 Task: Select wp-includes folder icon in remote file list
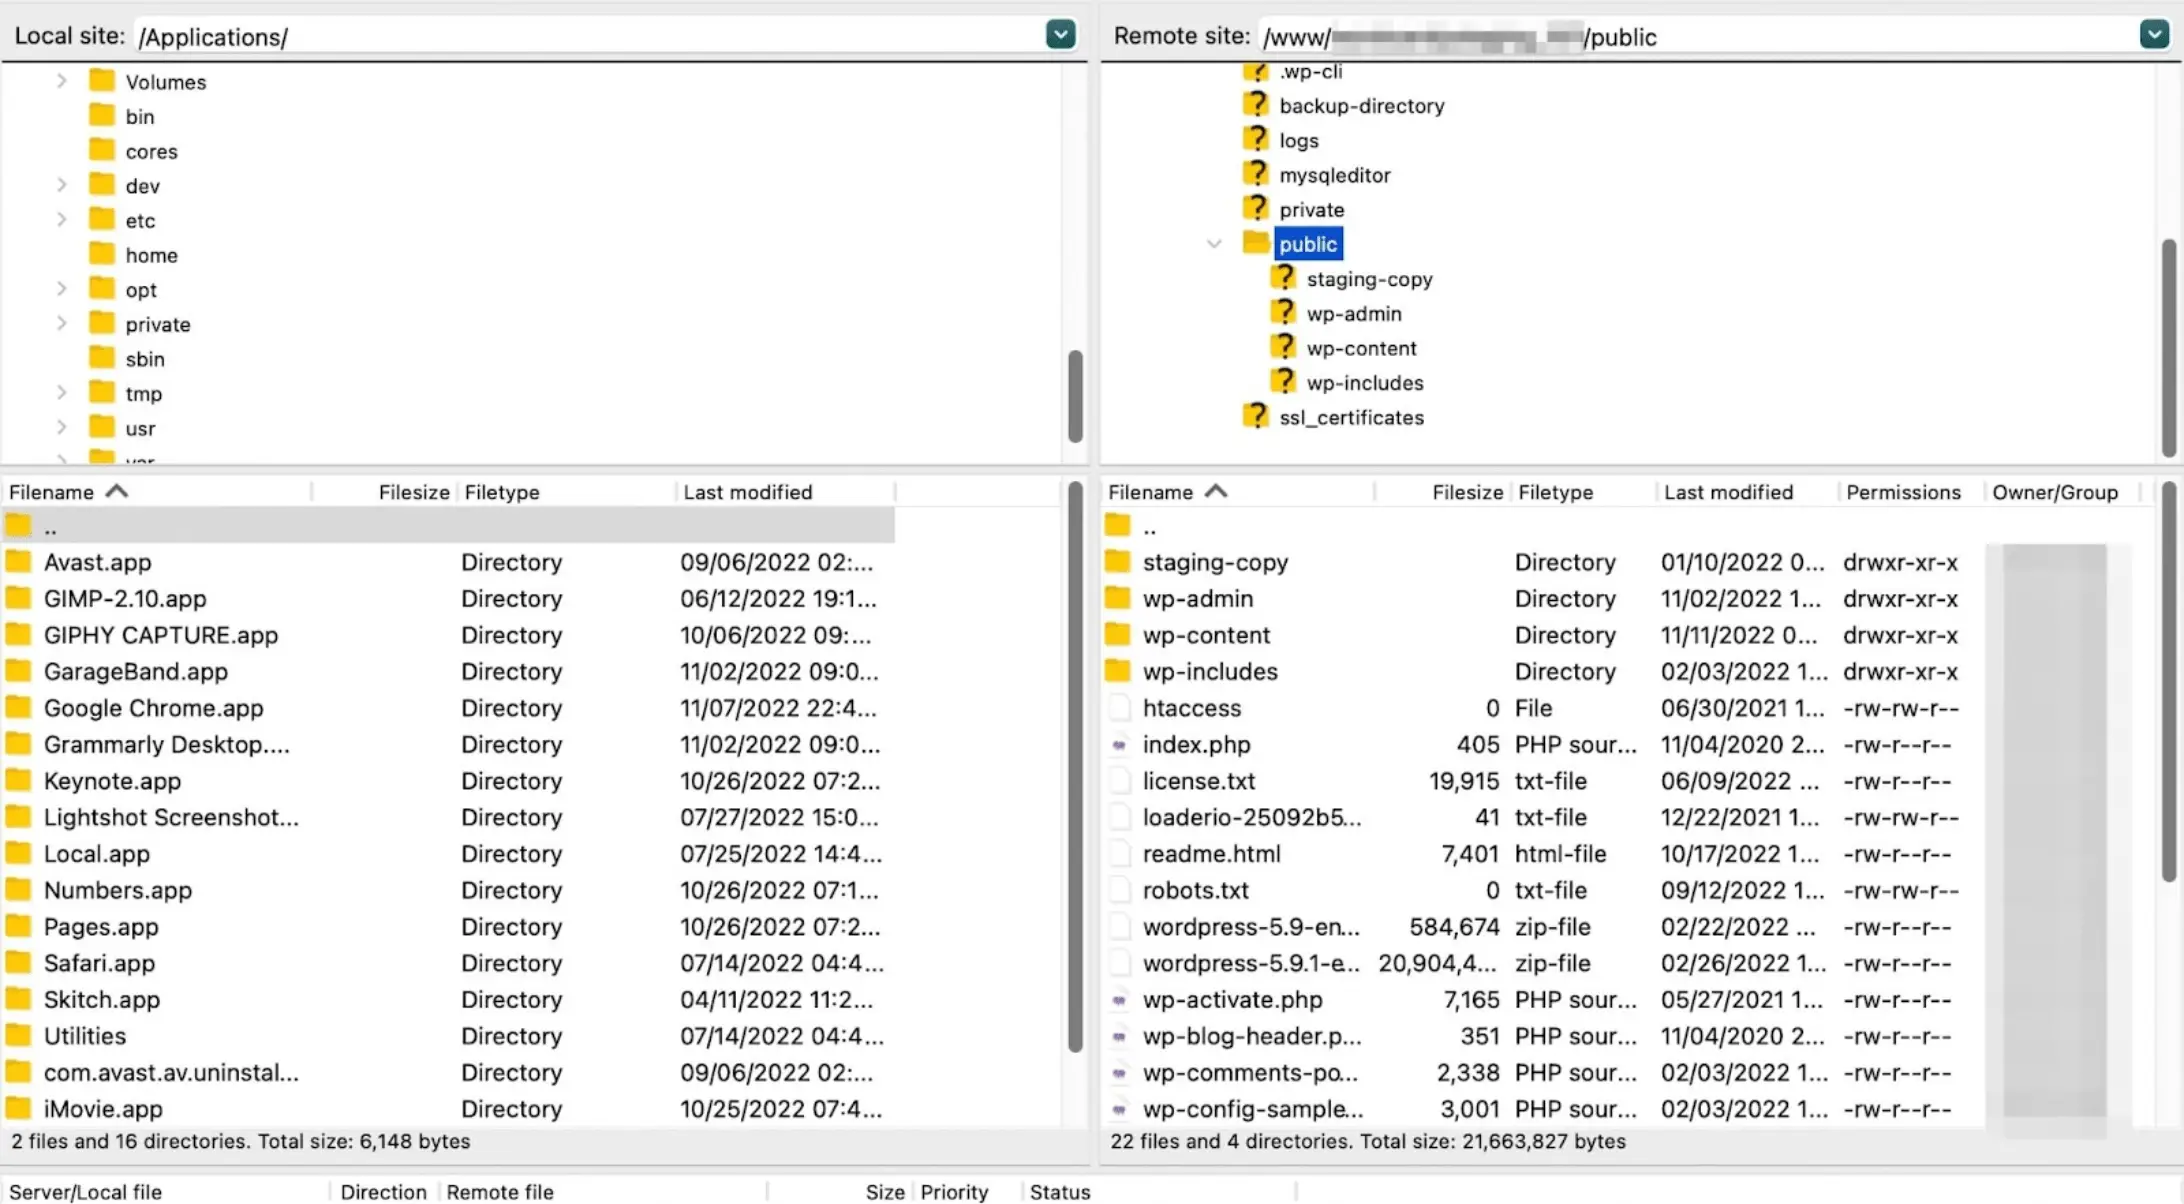tap(1118, 671)
